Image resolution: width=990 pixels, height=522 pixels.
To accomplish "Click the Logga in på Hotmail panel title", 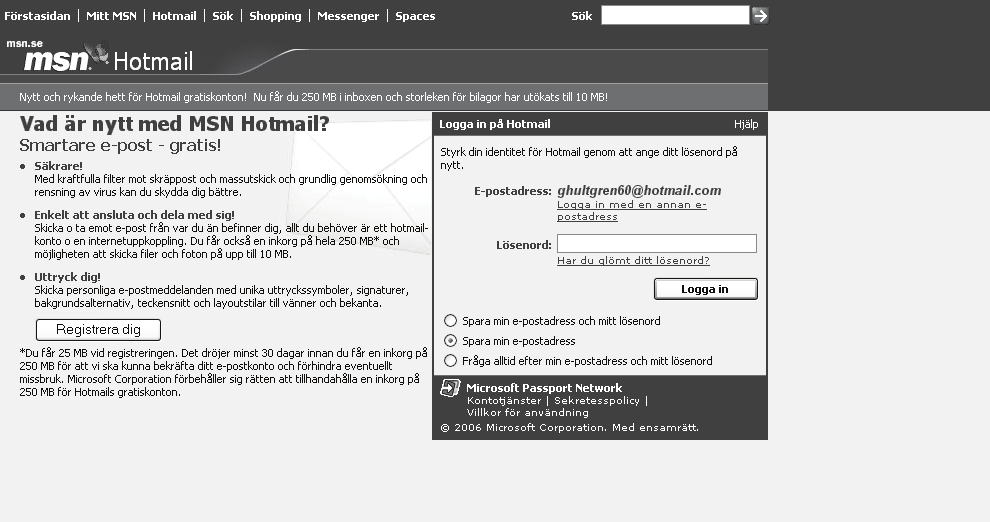I will coord(494,124).
